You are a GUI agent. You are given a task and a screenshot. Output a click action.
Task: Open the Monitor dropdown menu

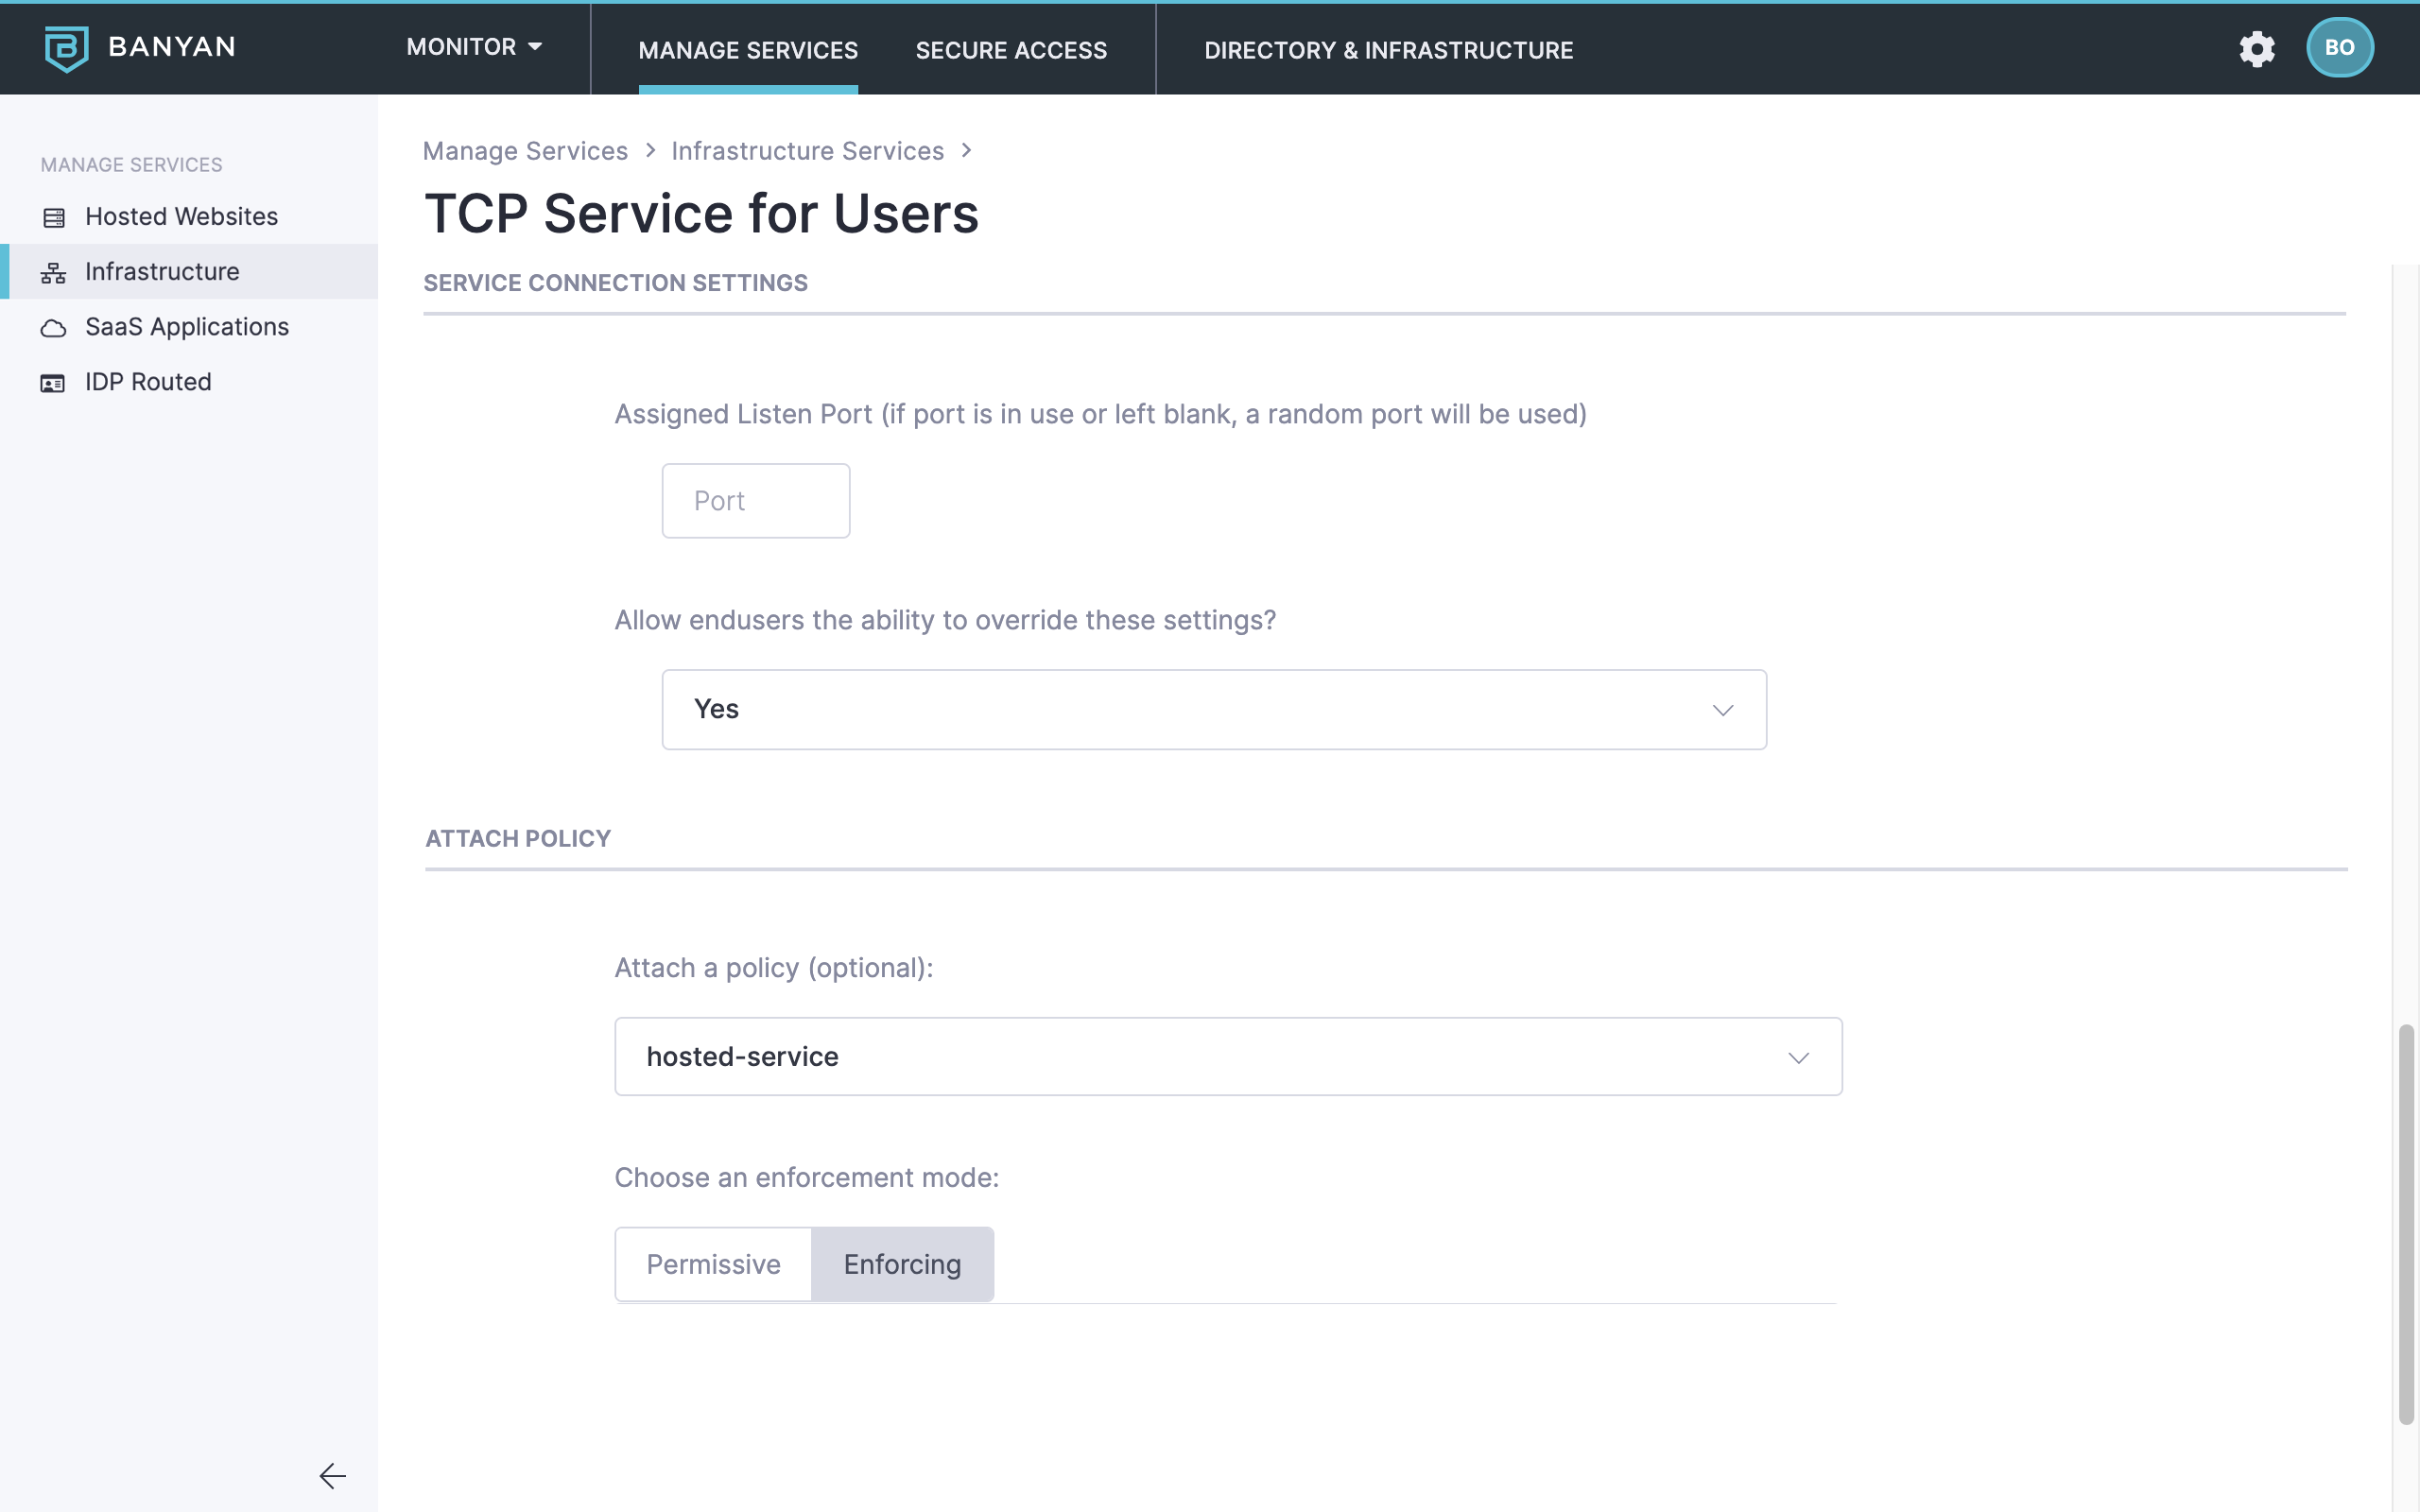tap(474, 47)
